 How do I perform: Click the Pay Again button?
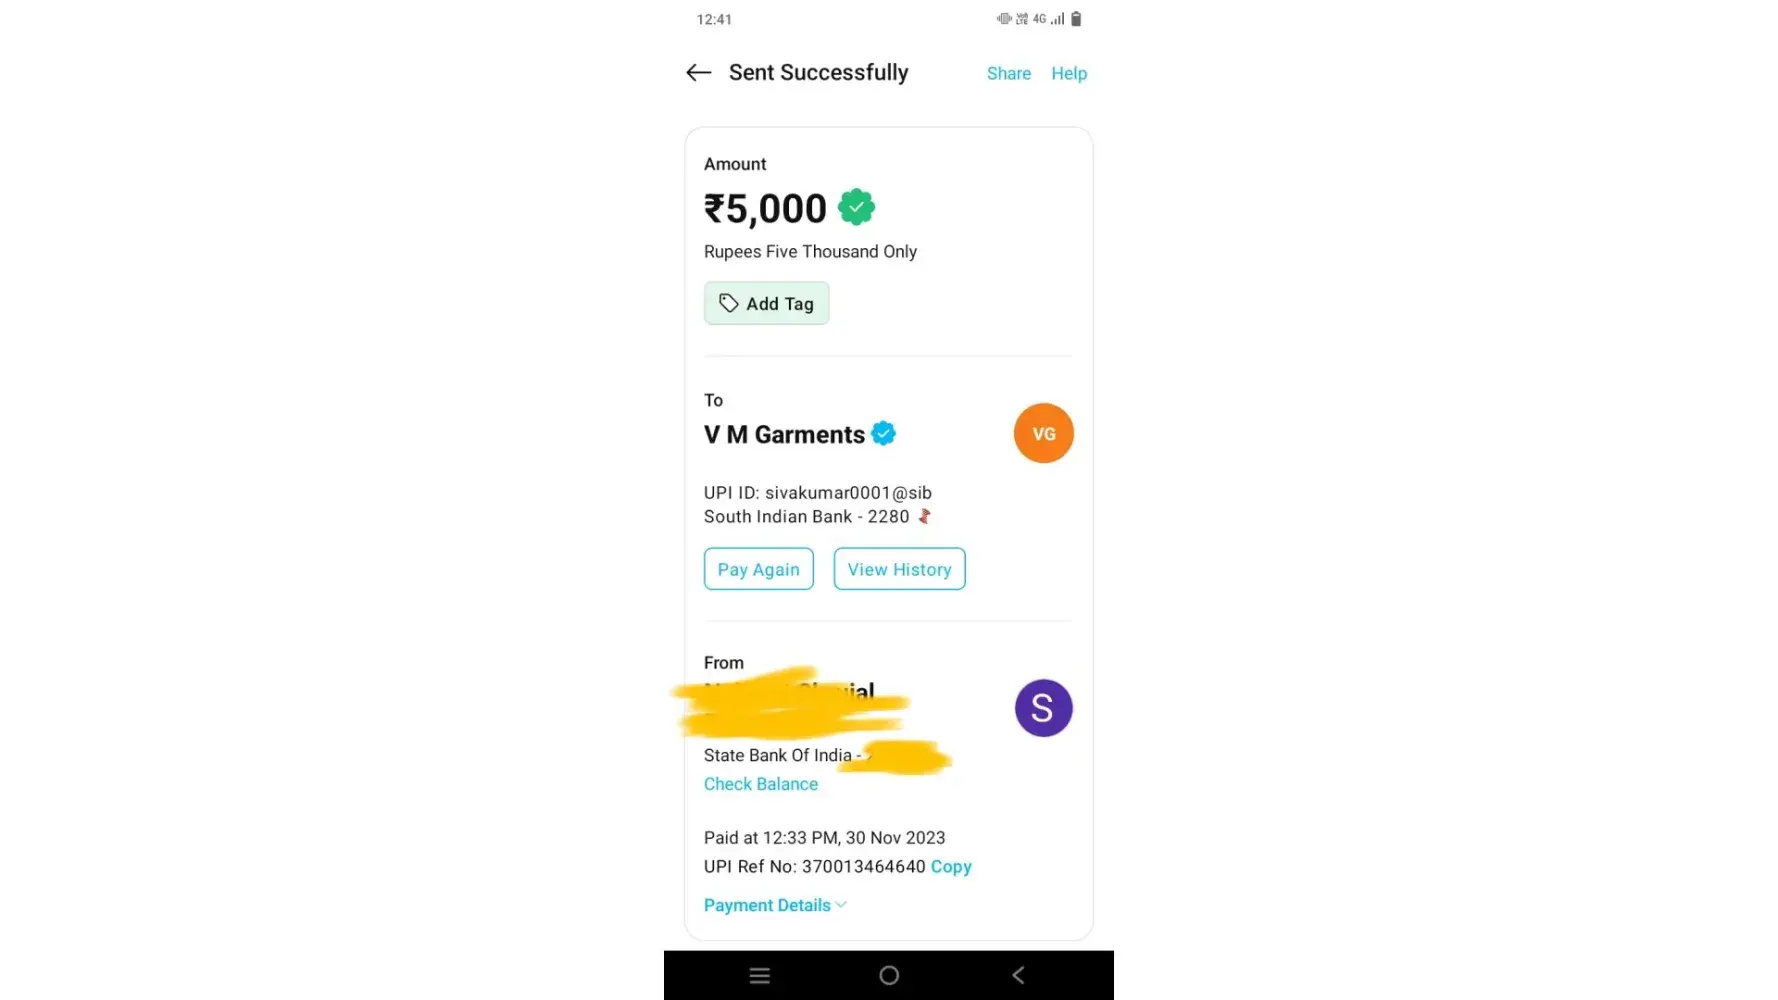pyautogui.click(x=758, y=569)
